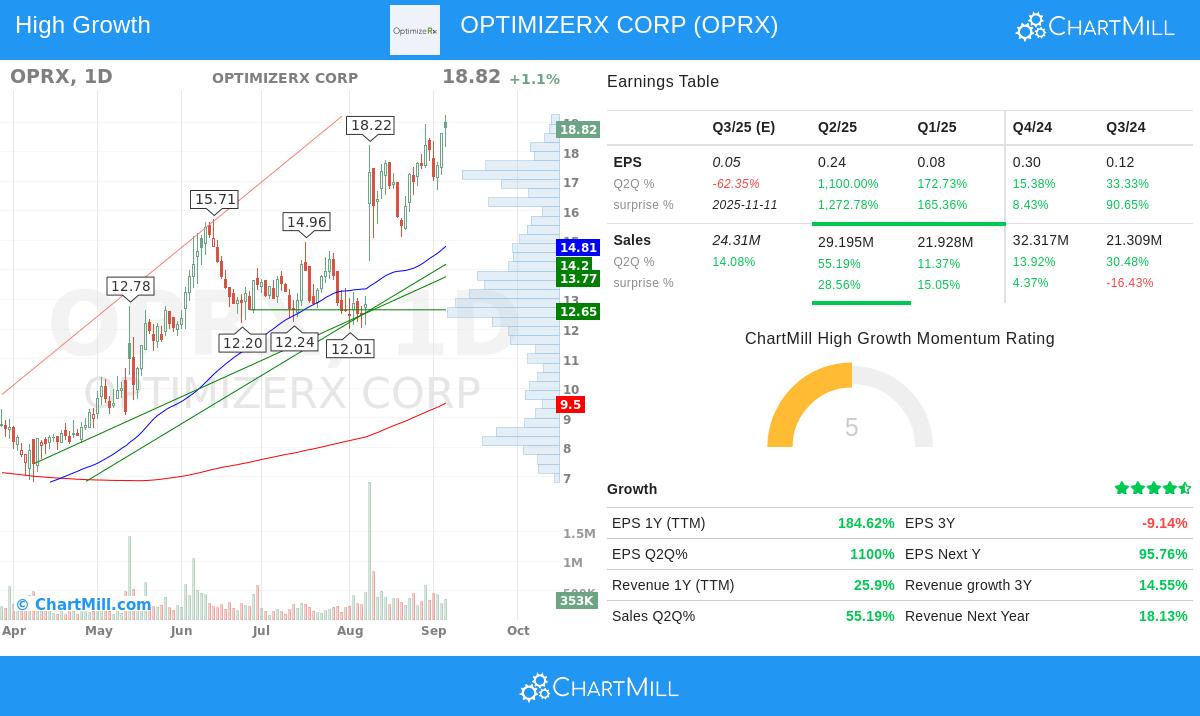Click the 353K volume tag
Viewport: 1200px width, 716px height.
click(x=576, y=600)
